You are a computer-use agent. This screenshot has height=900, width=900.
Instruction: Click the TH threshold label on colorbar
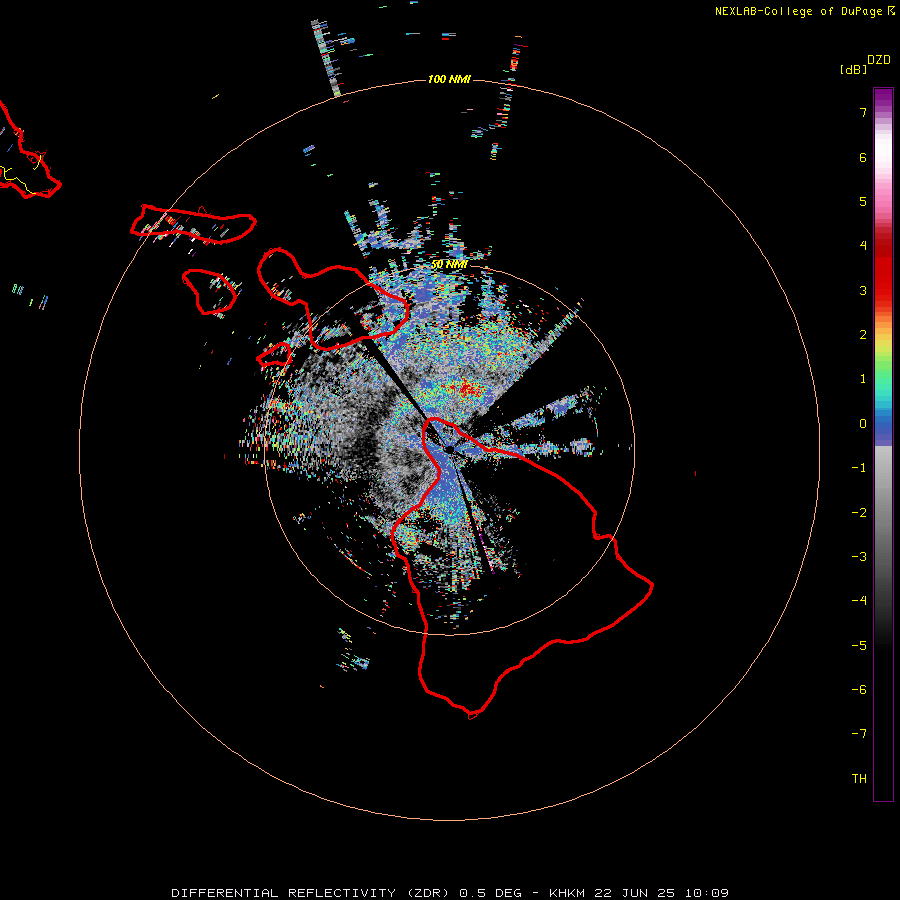tap(859, 779)
